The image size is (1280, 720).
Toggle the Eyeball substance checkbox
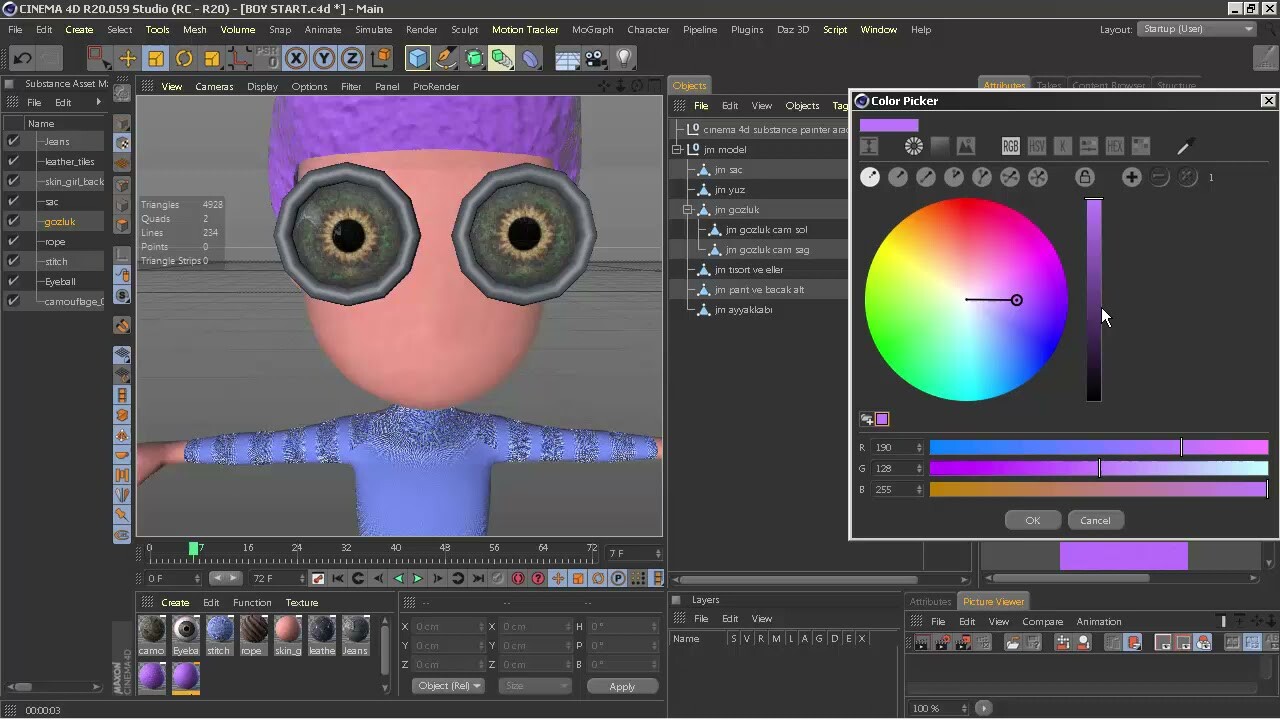pos(13,281)
